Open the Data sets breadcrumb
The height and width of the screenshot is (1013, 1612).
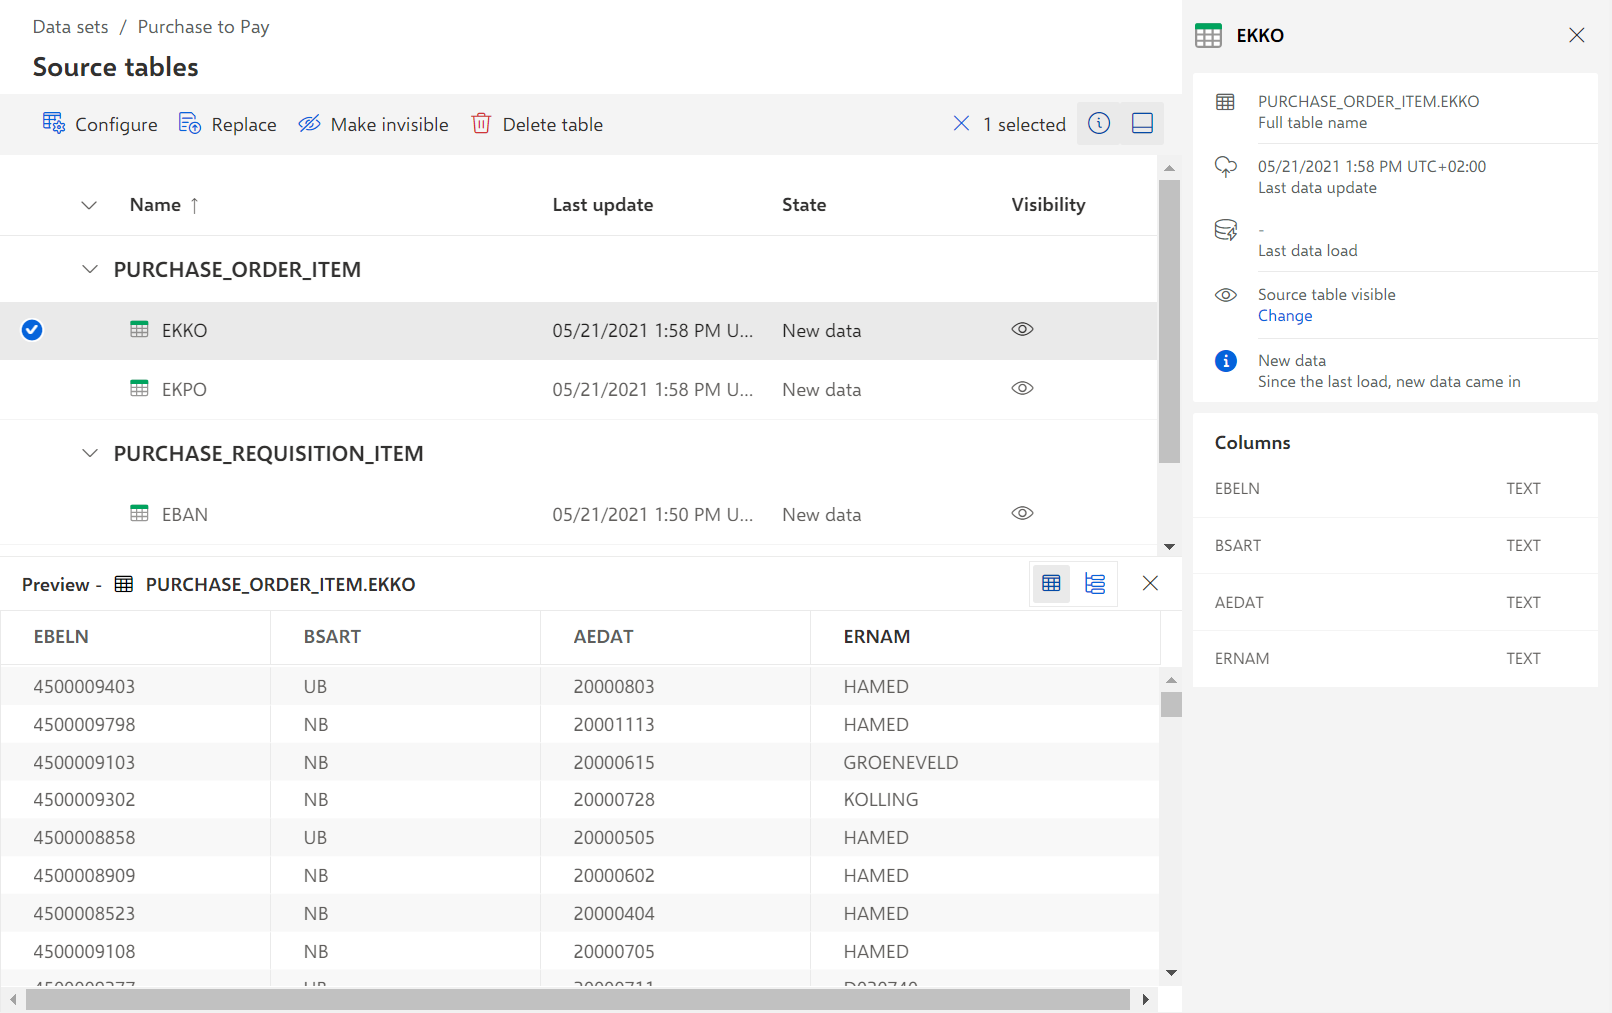pyautogui.click(x=70, y=27)
